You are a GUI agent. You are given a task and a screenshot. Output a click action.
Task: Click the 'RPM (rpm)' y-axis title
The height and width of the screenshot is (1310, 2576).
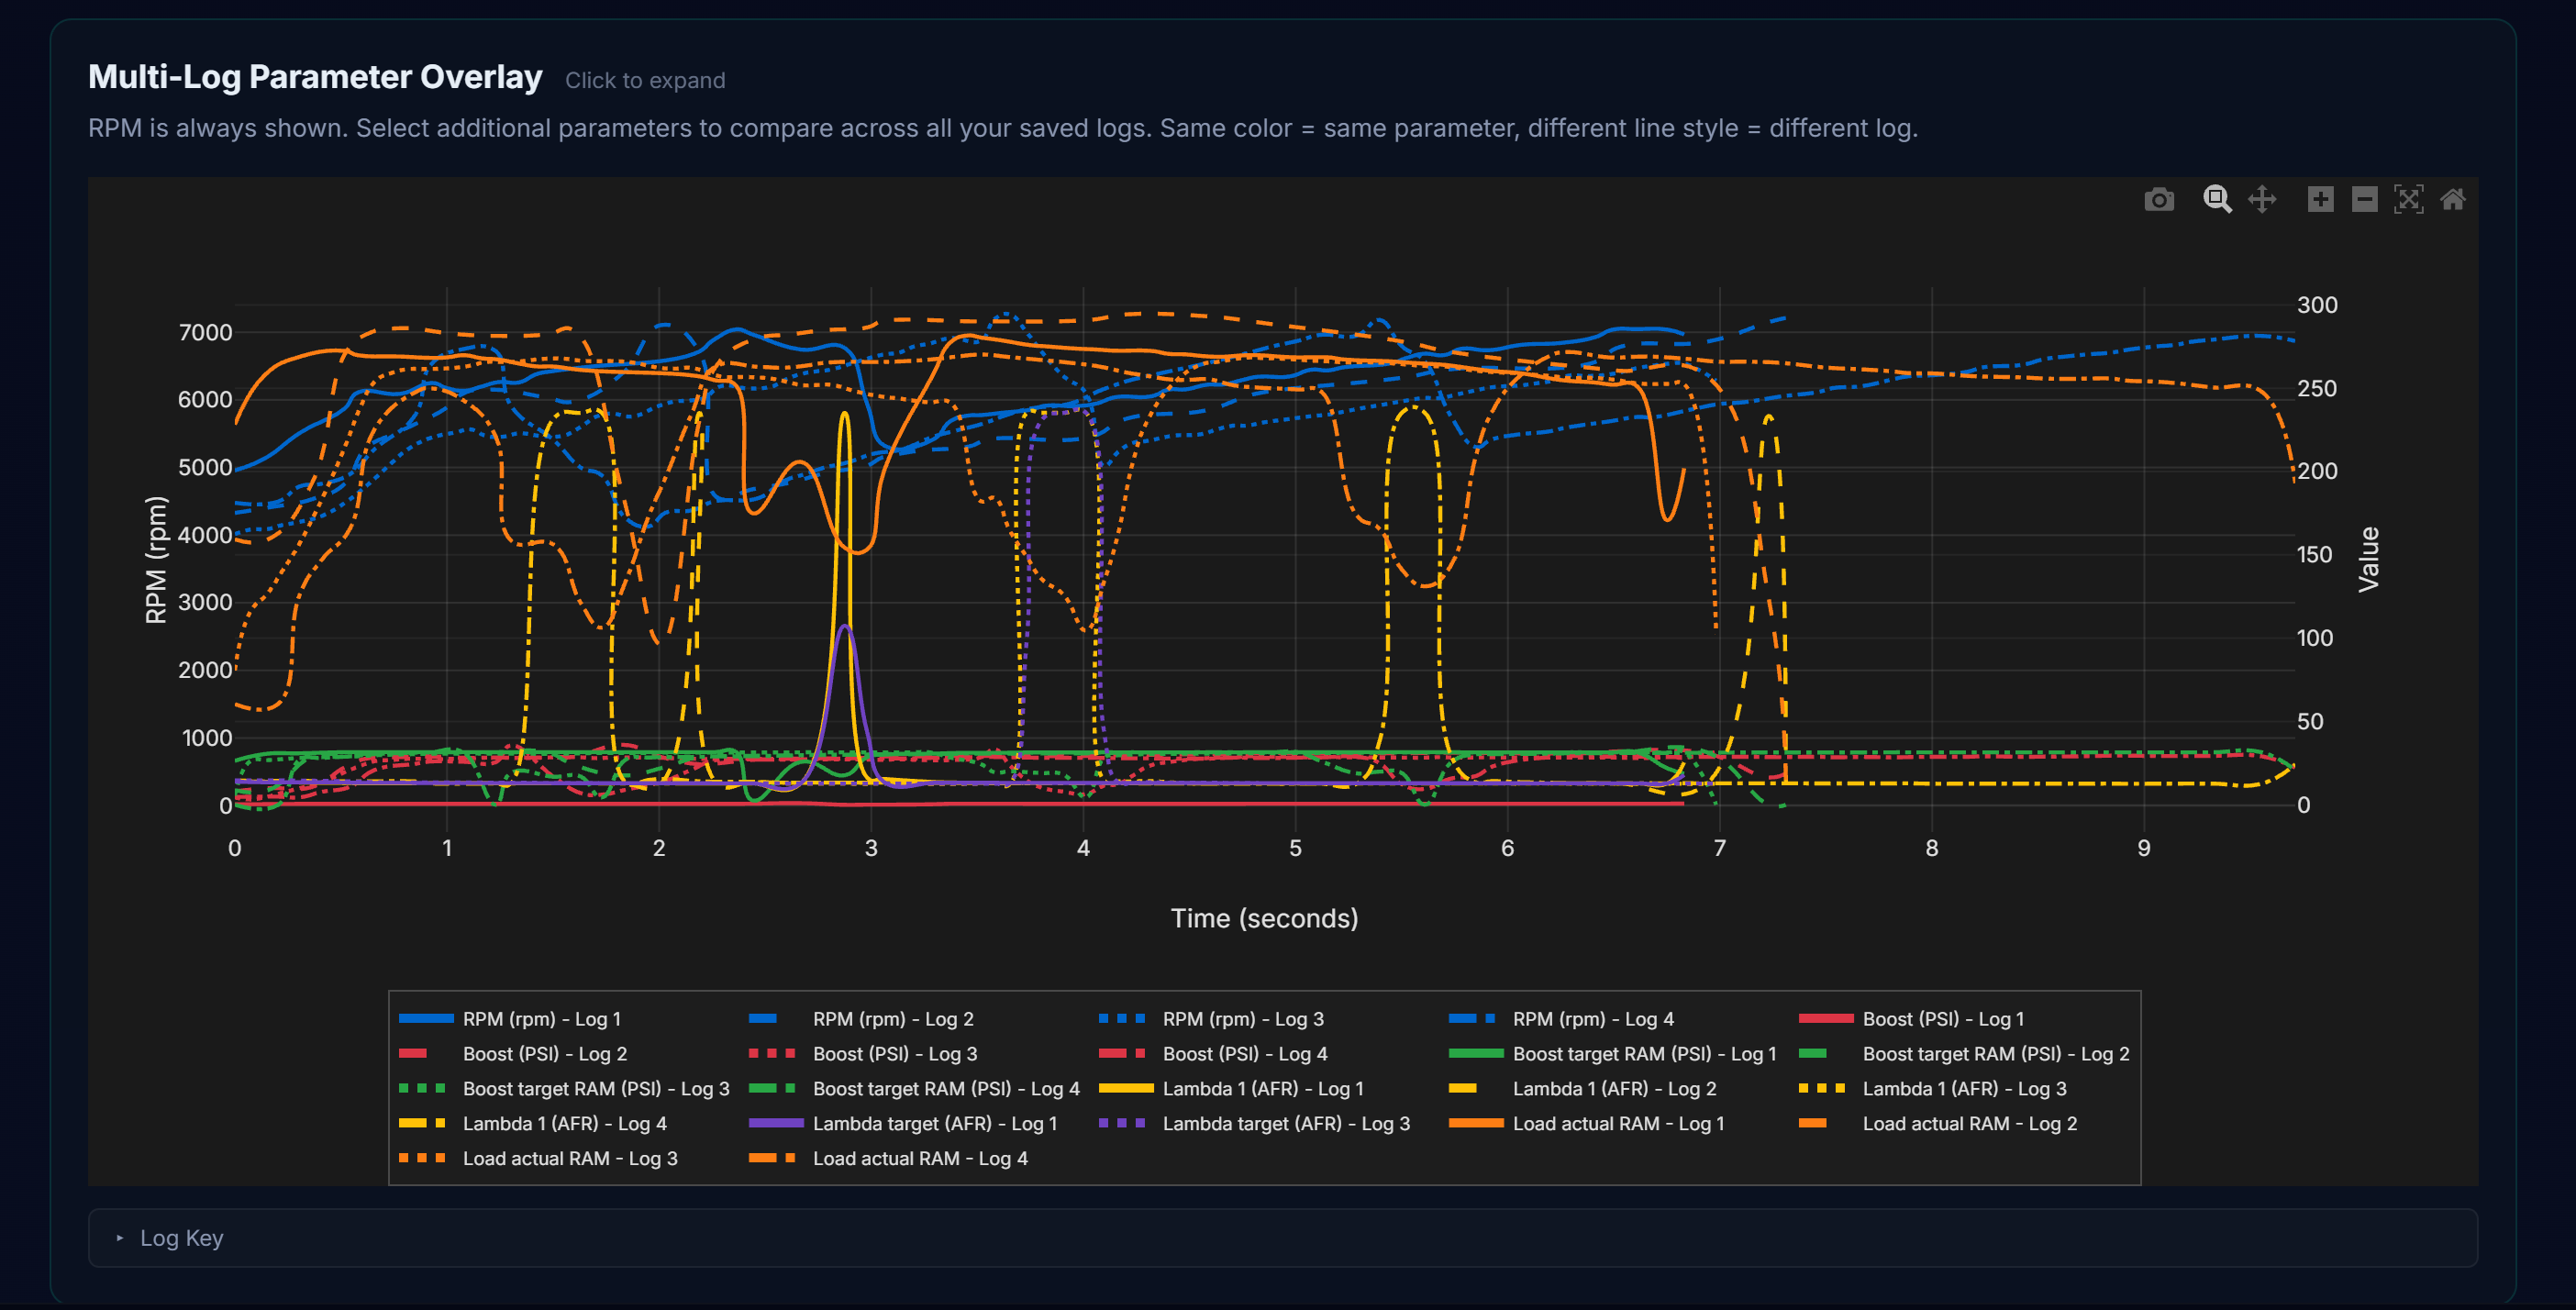tap(156, 560)
